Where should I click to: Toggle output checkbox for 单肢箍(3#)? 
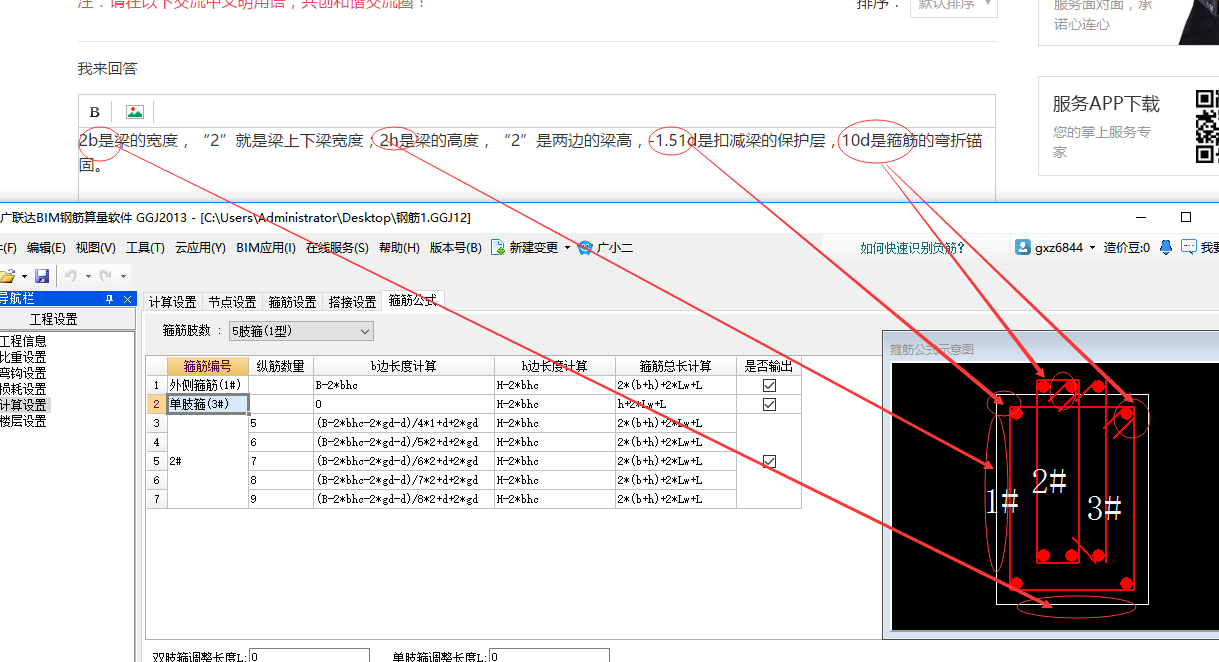pos(769,404)
